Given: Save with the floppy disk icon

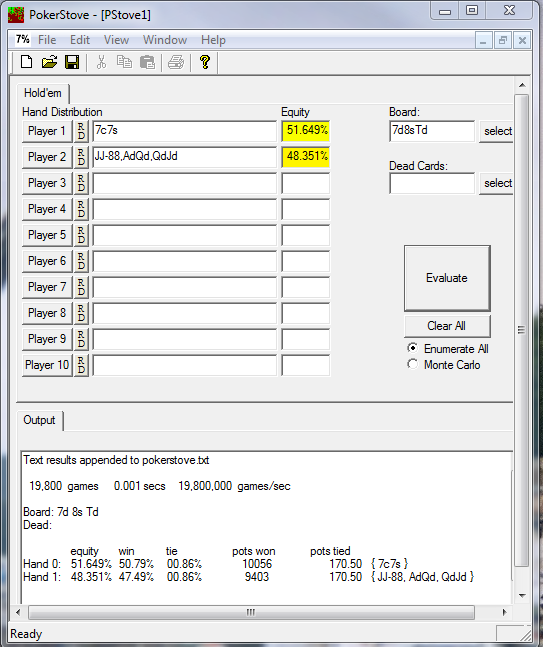Looking at the screenshot, I should point(72,62).
